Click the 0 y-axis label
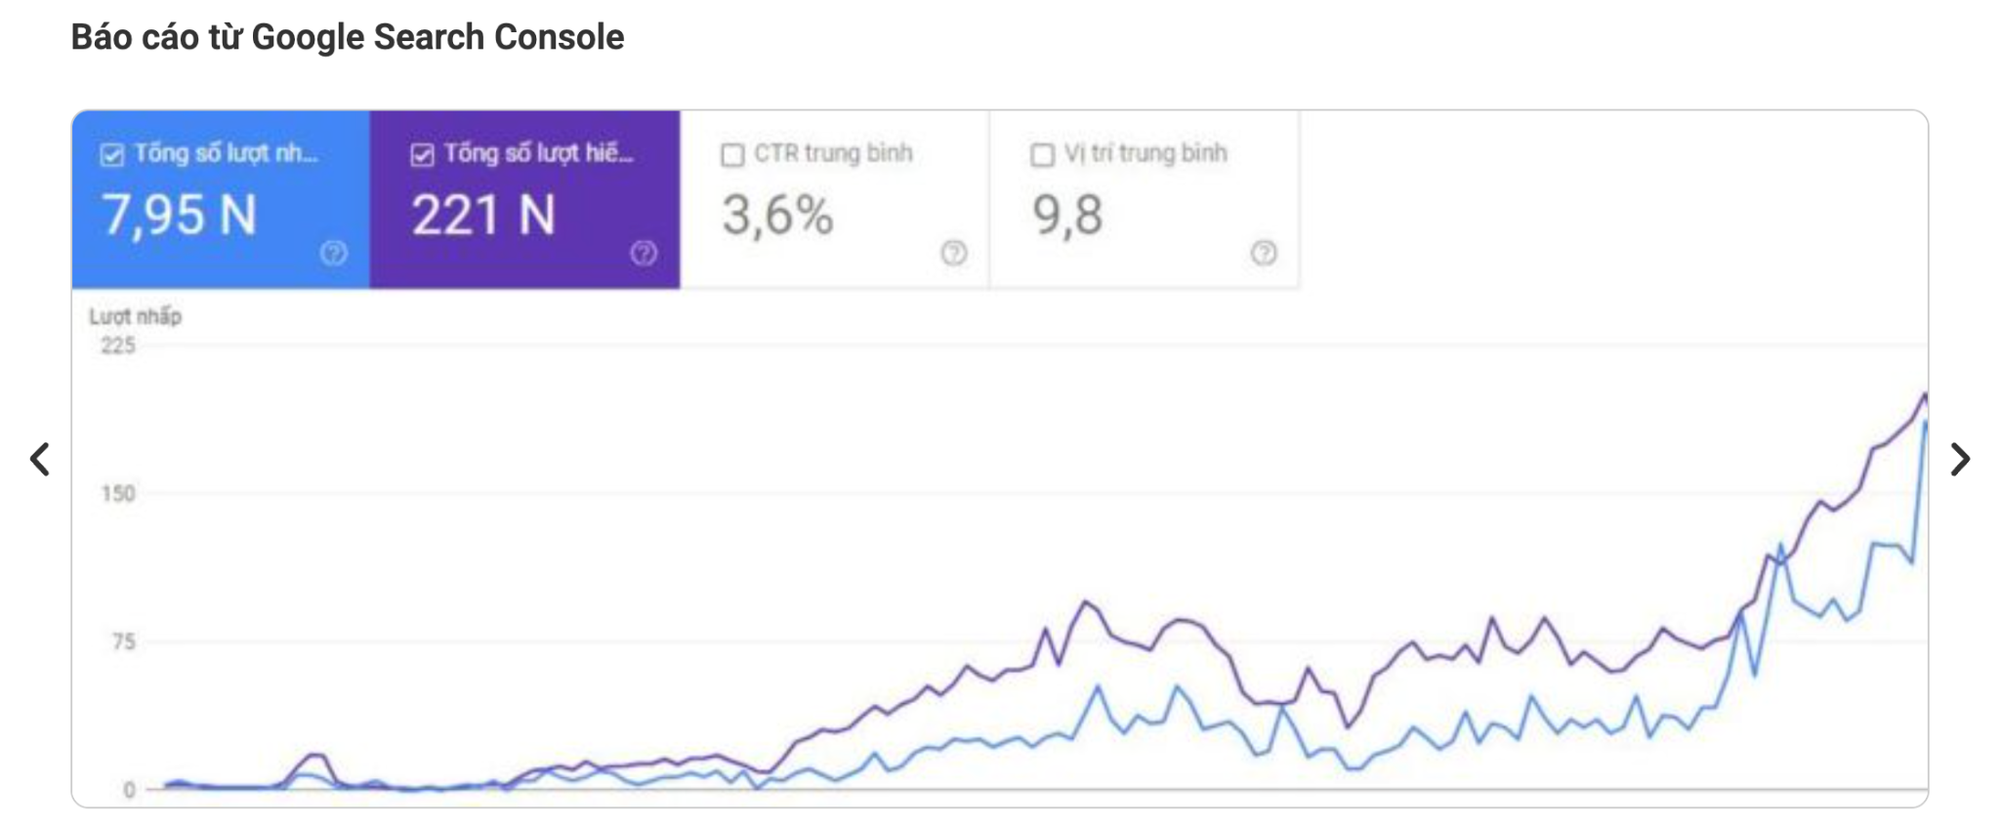The height and width of the screenshot is (827, 2000). tap(129, 790)
